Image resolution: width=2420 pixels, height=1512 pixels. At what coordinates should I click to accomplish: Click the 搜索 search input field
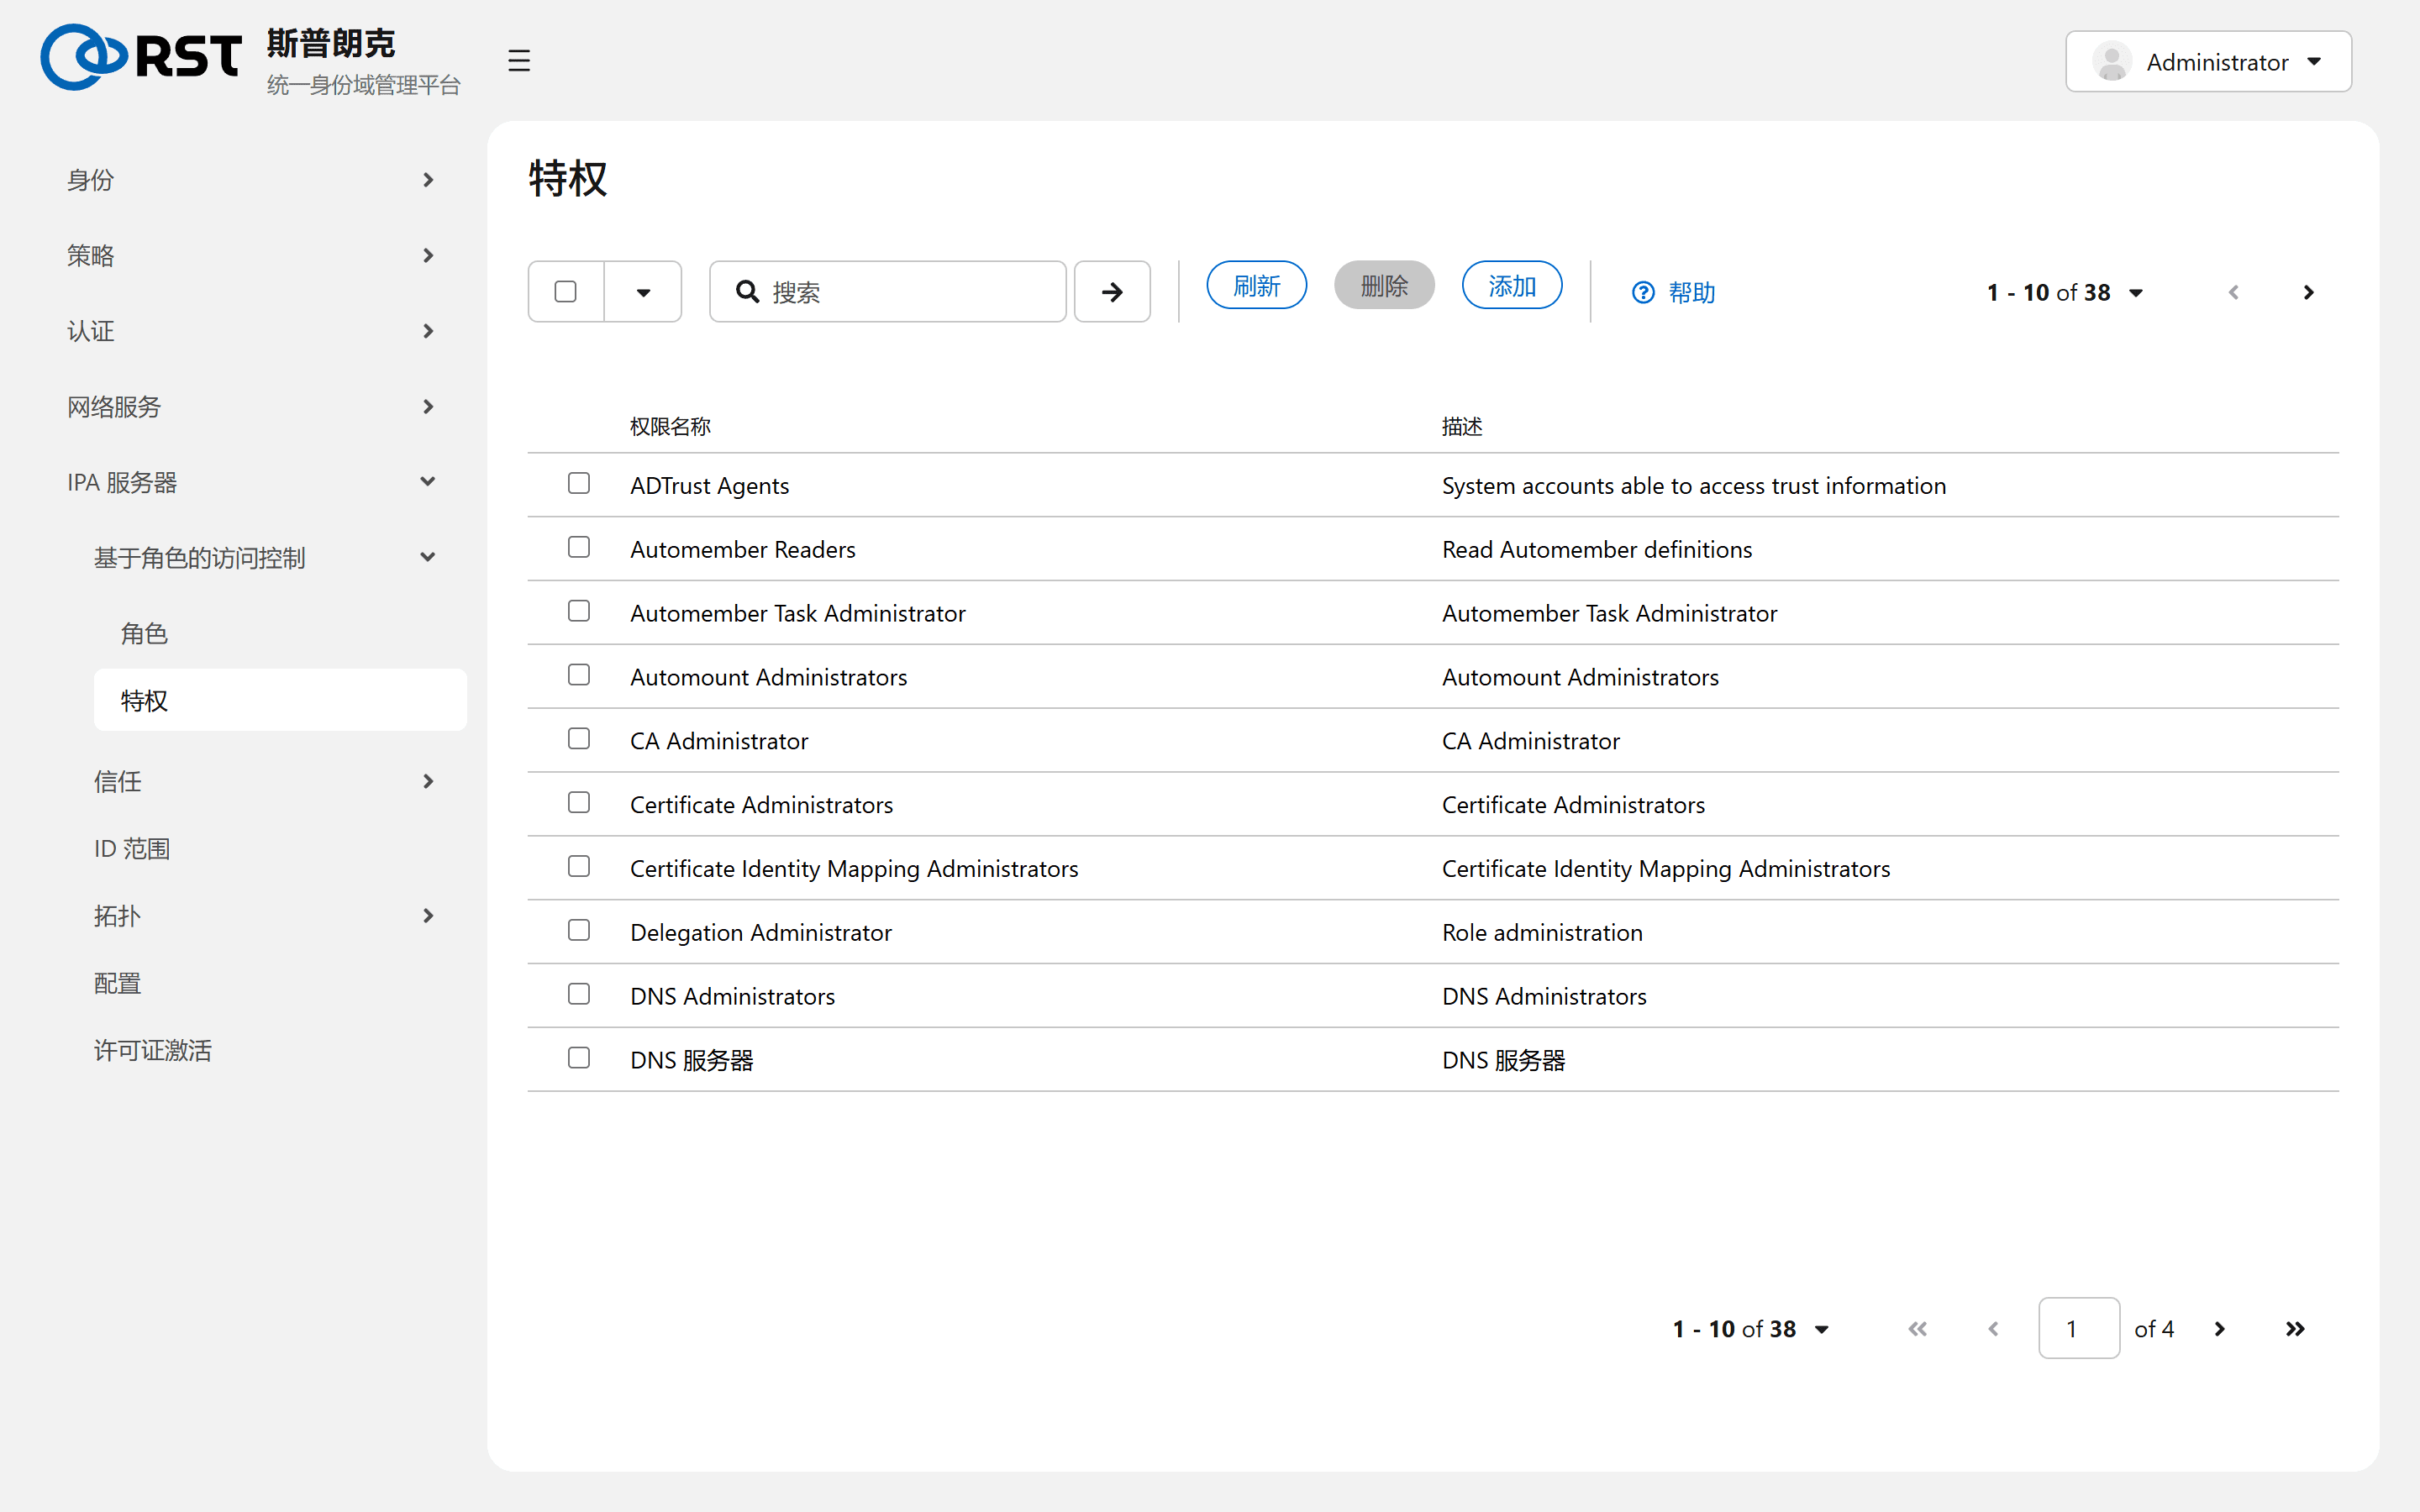[887, 292]
